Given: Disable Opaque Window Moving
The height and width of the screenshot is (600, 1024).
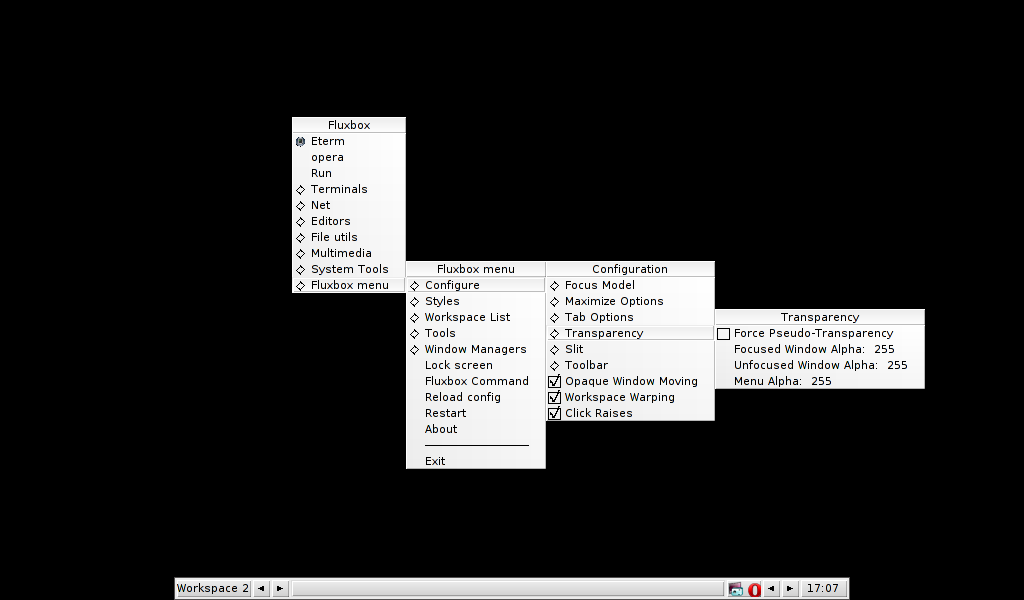Looking at the screenshot, I should 555,381.
